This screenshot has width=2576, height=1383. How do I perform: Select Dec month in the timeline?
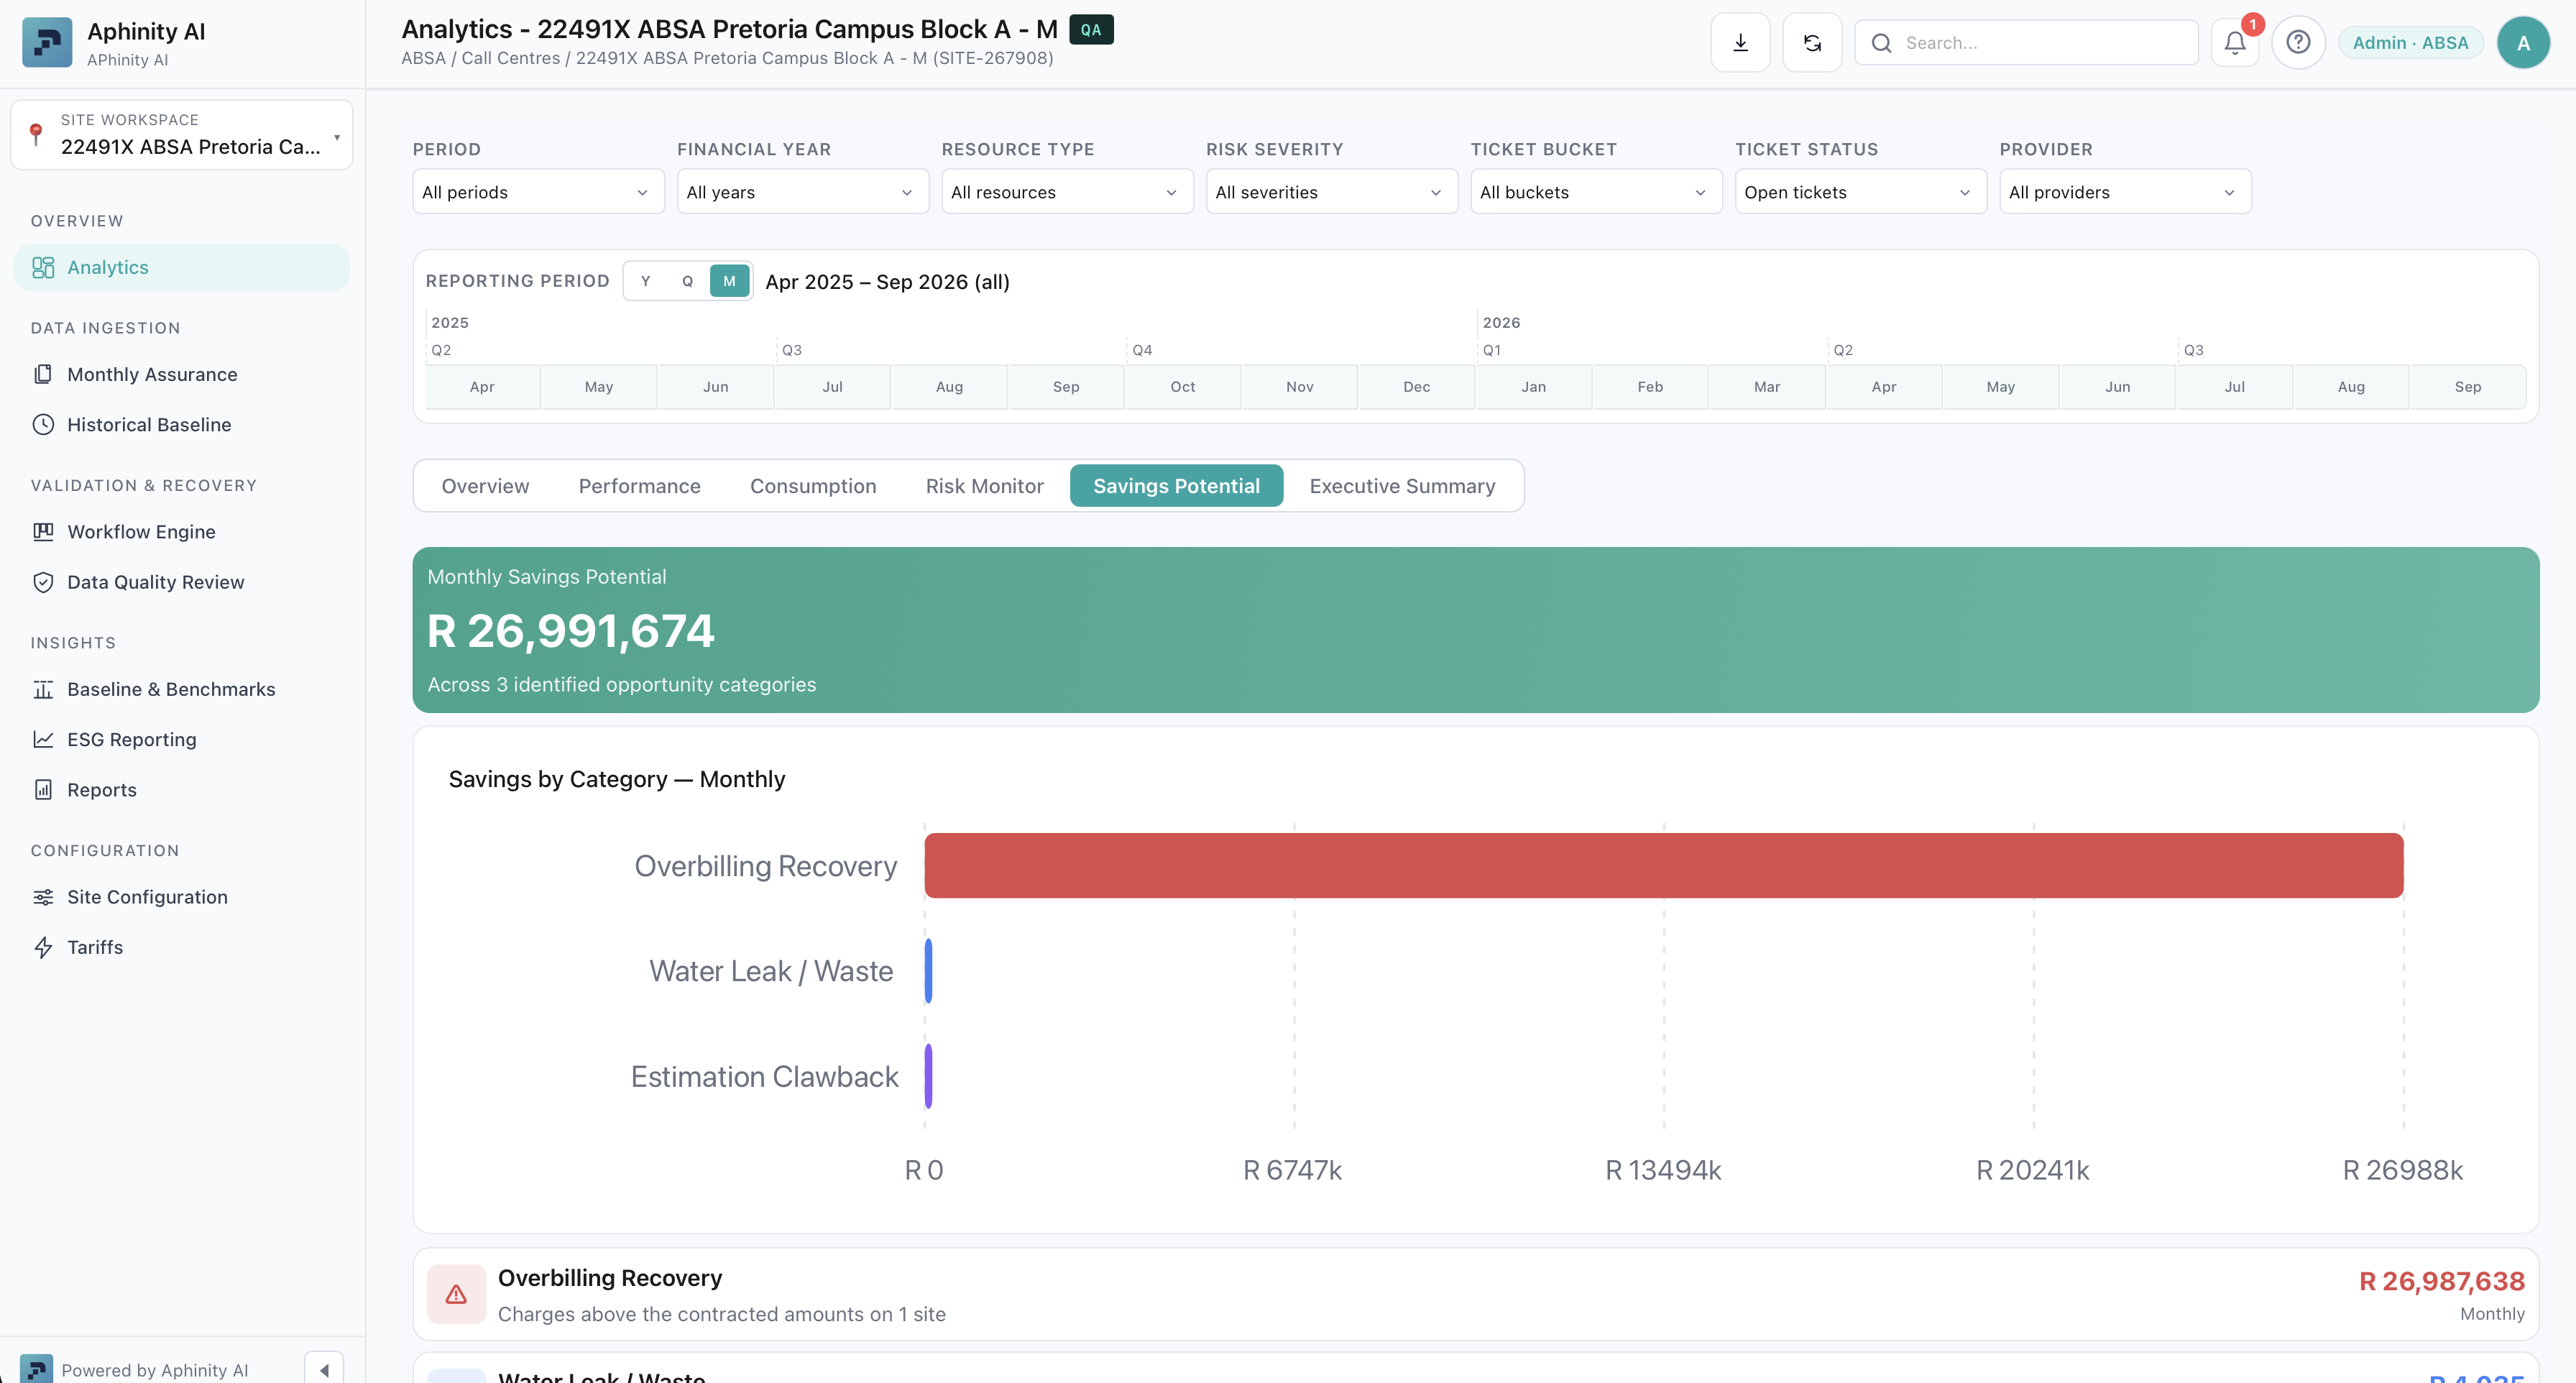(1416, 387)
